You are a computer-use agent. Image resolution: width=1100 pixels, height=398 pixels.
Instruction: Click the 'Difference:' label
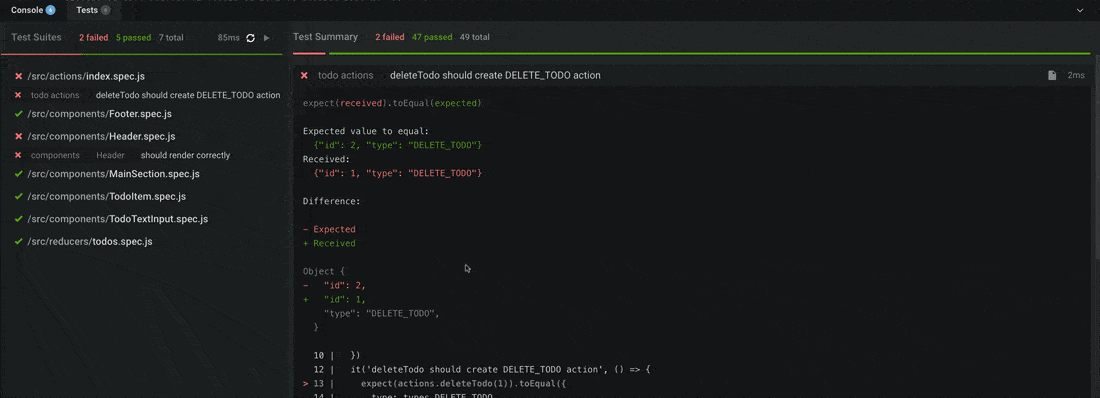point(331,201)
